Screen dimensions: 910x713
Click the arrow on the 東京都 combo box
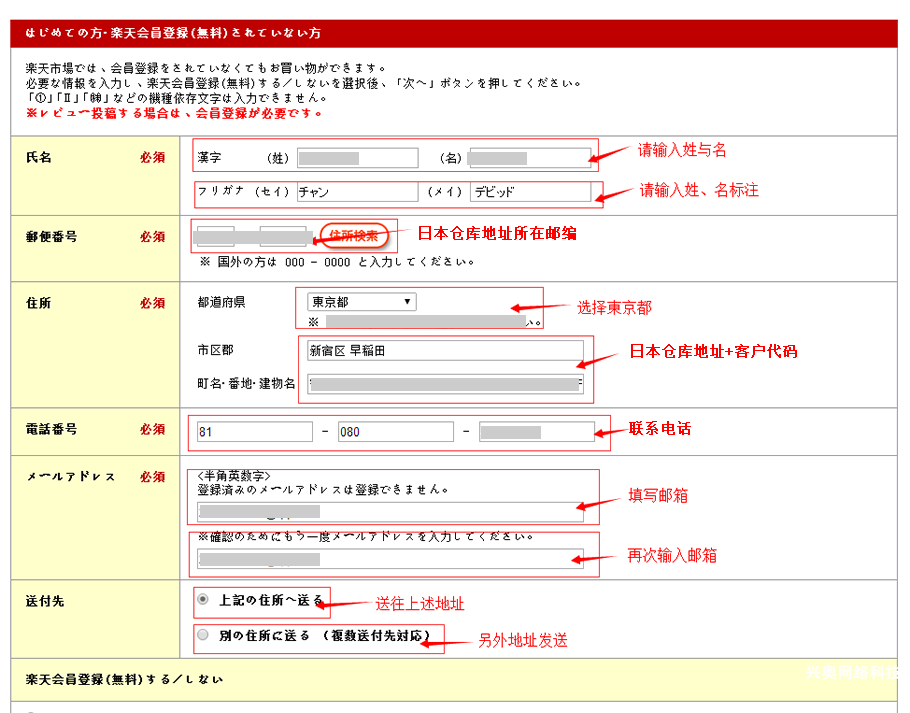click(407, 302)
